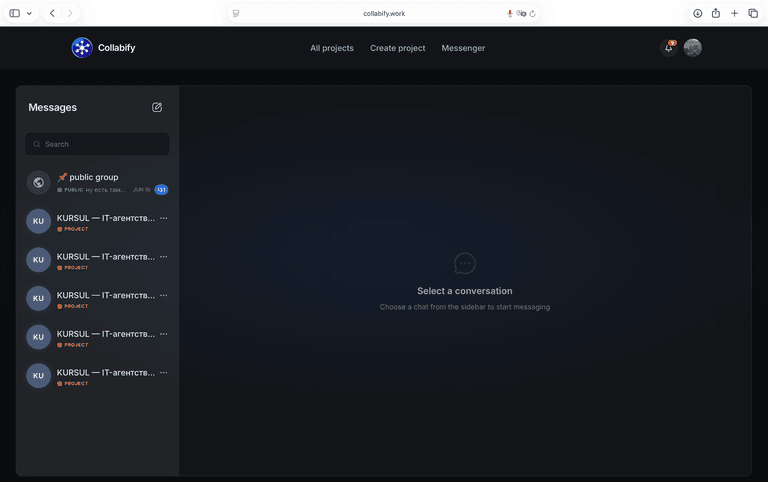Image resolution: width=768 pixels, height=482 pixels.
Task: Click "Choose a chat from the sidebar" hint
Action: (x=465, y=307)
